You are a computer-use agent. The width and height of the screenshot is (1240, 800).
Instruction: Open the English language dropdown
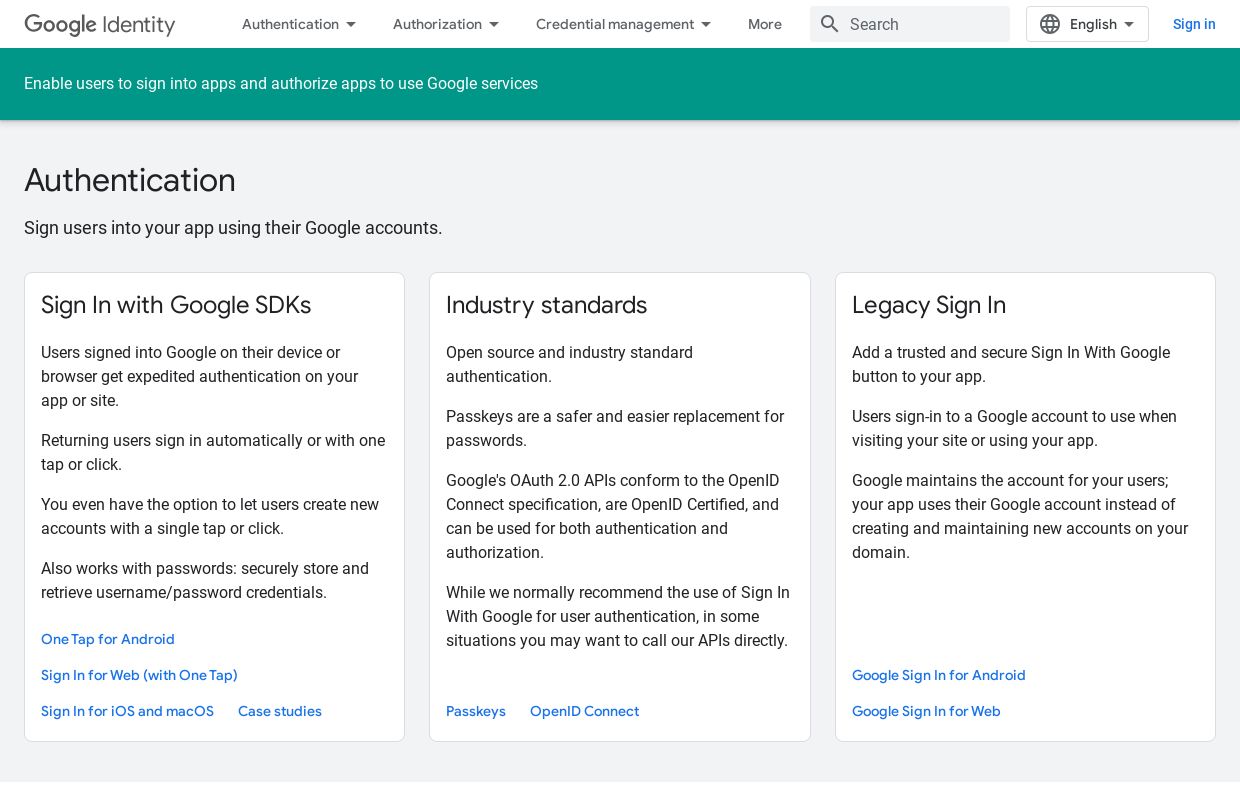click(x=1087, y=24)
